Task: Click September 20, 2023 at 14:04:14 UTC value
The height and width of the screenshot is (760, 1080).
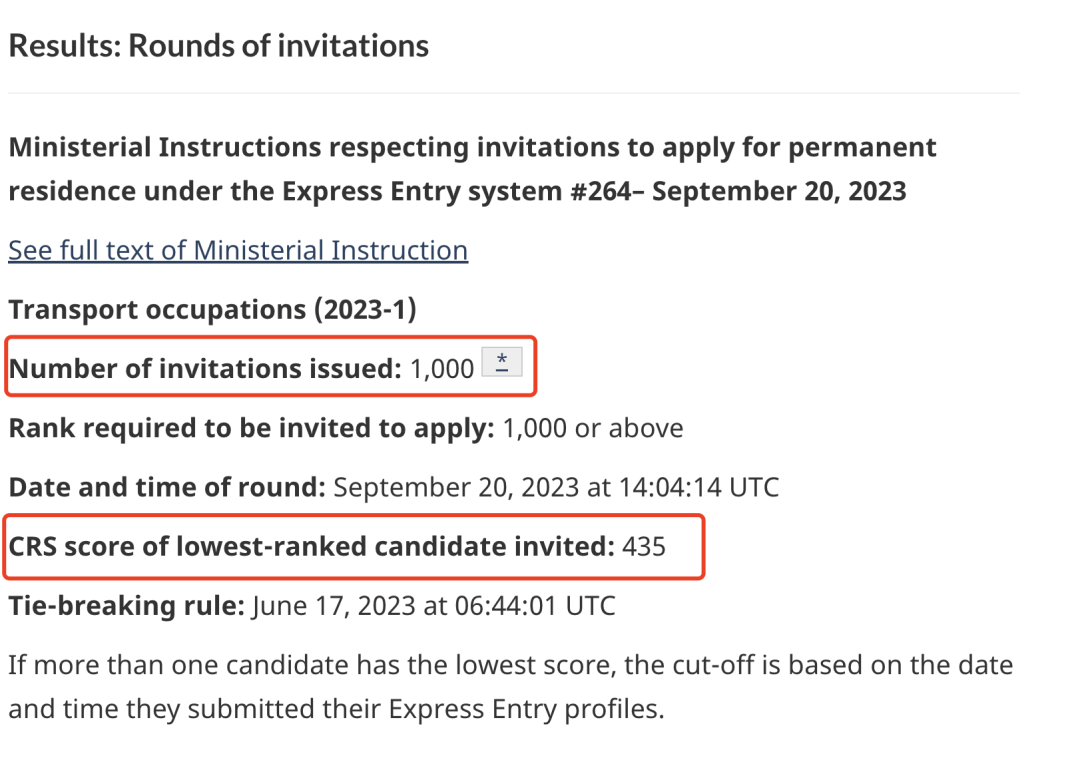Action: (557, 488)
